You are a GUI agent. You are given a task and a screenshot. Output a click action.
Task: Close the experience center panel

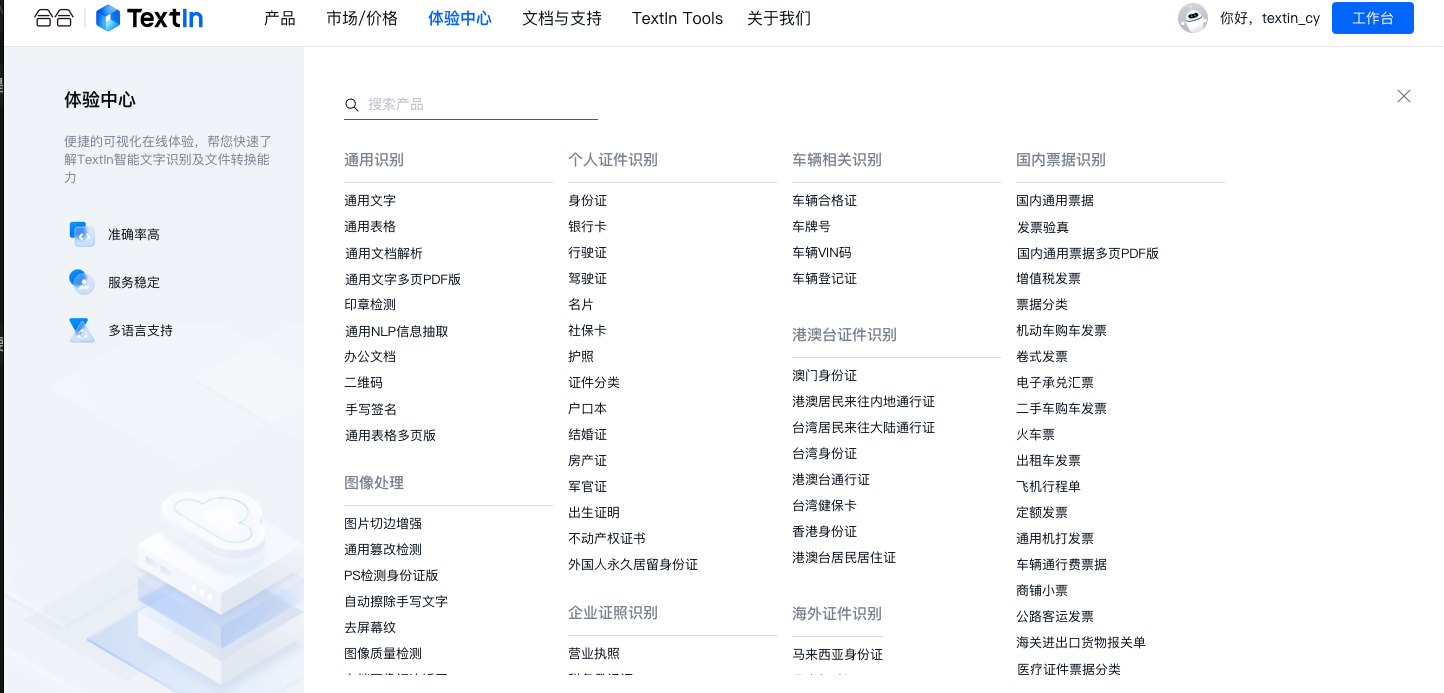pyautogui.click(x=1404, y=96)
